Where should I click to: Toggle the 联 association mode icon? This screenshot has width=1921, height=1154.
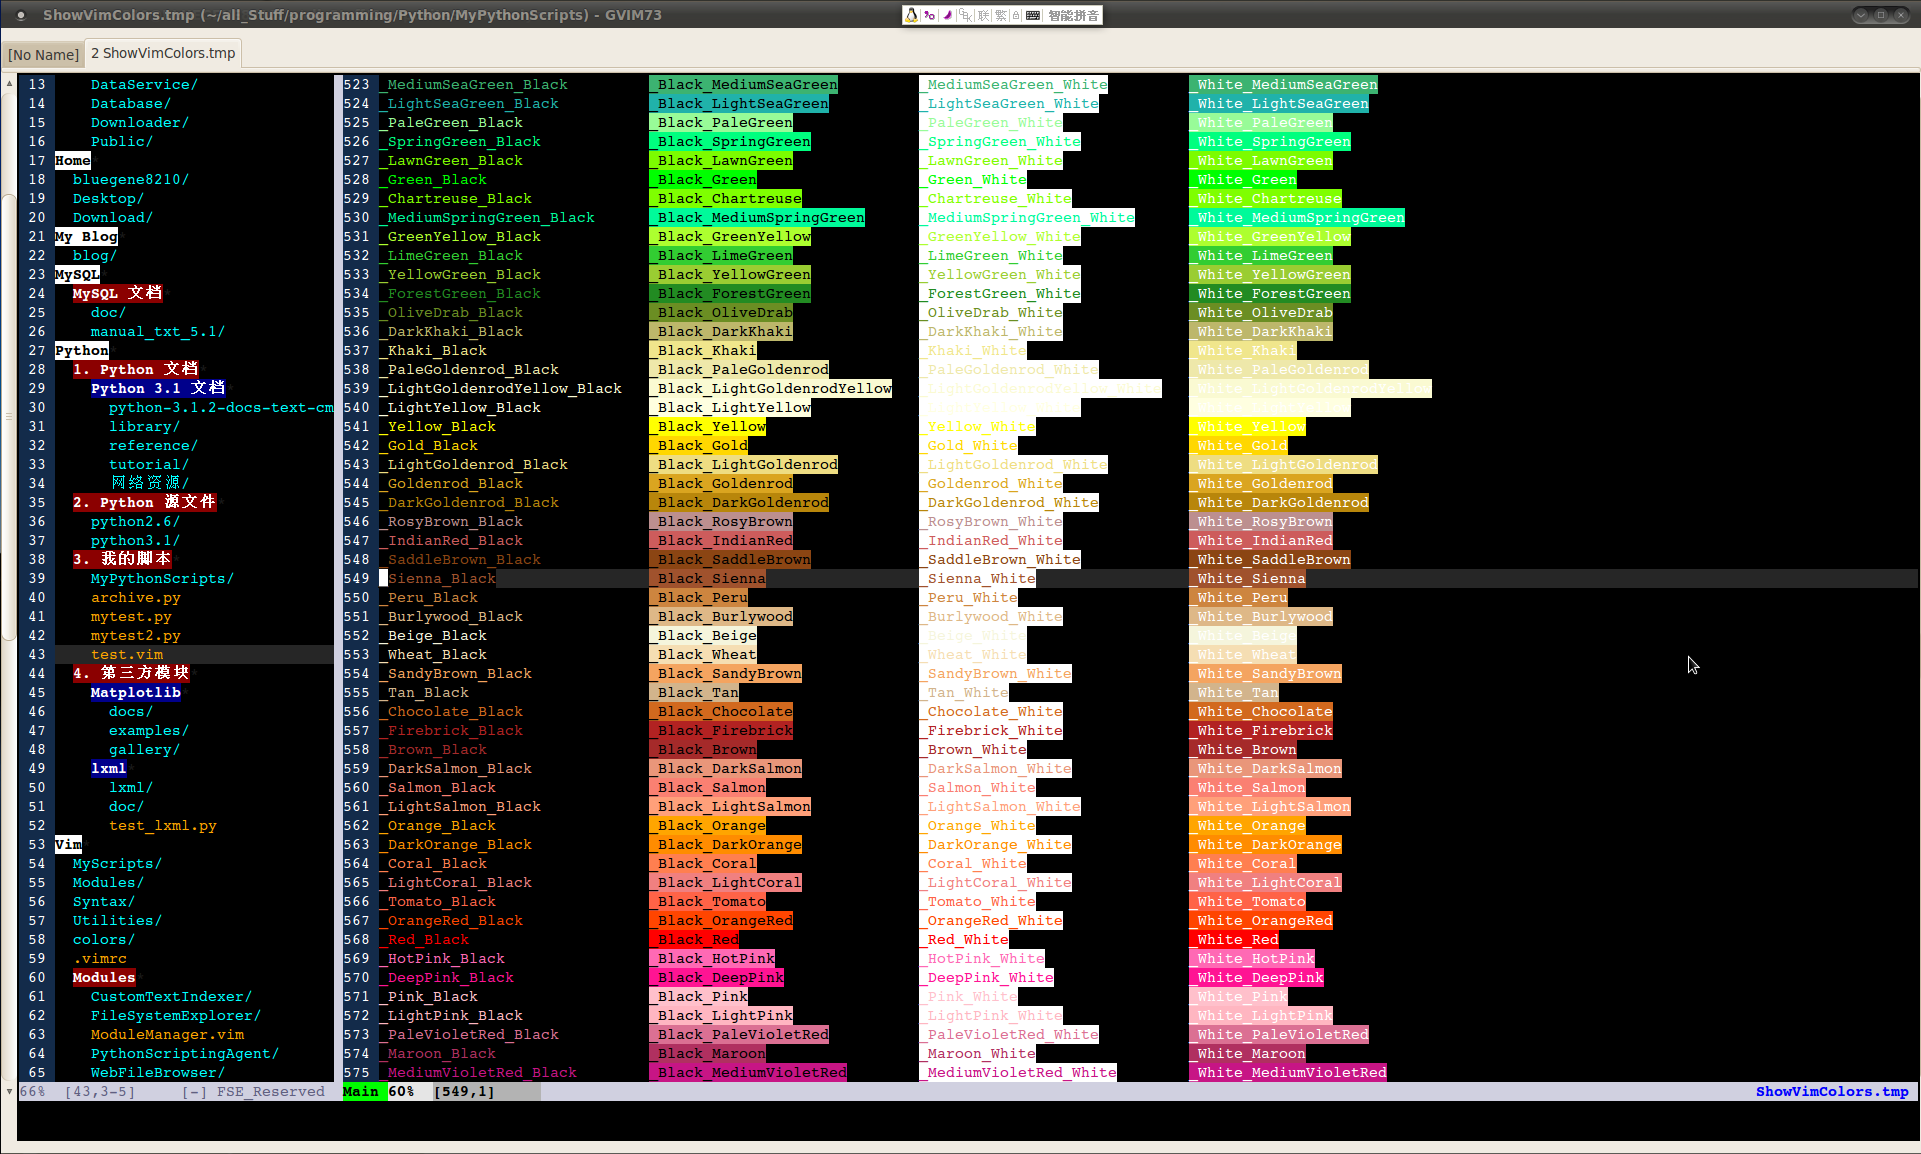[x=983, y=15]
